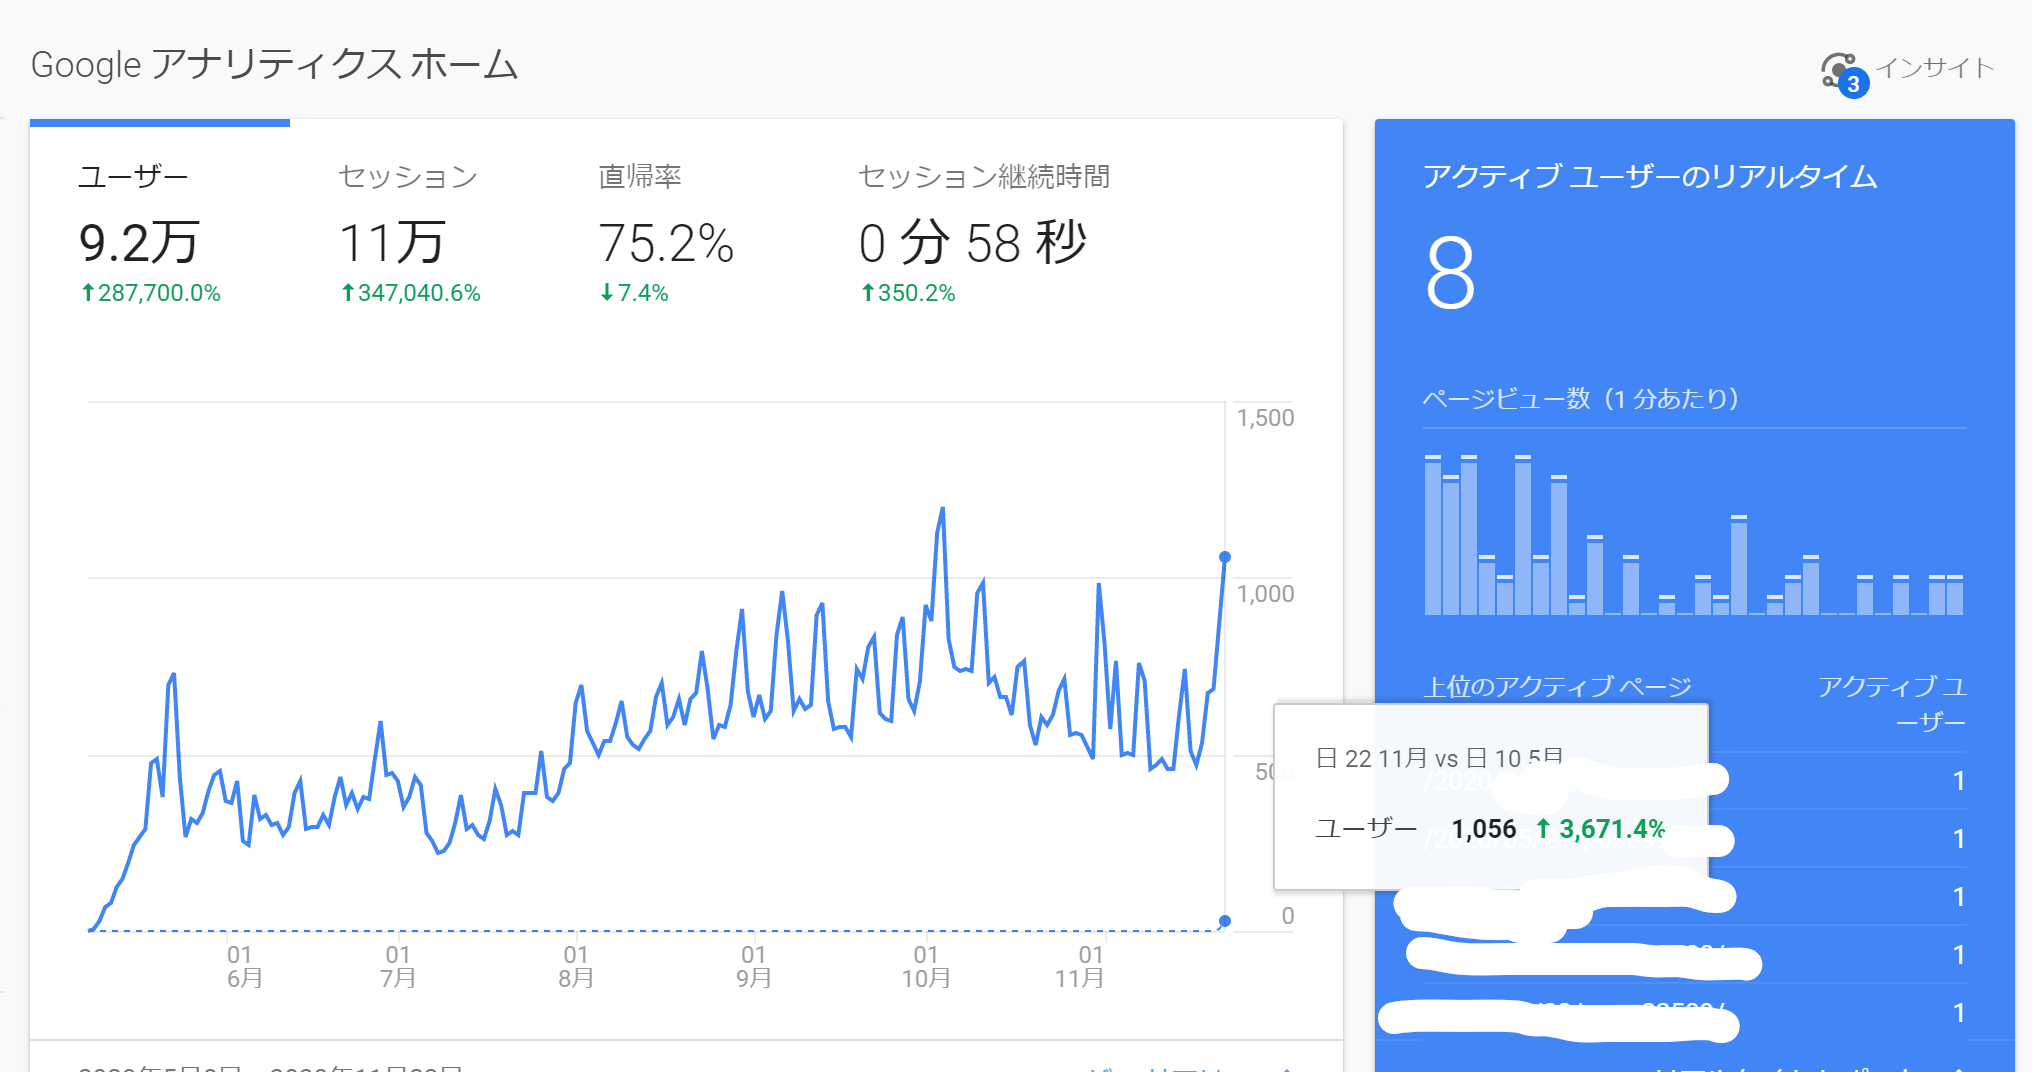Click the Google アナリティクス ホーム heading
This screenshot has height=1072, width=2032.
pos(274,65)
